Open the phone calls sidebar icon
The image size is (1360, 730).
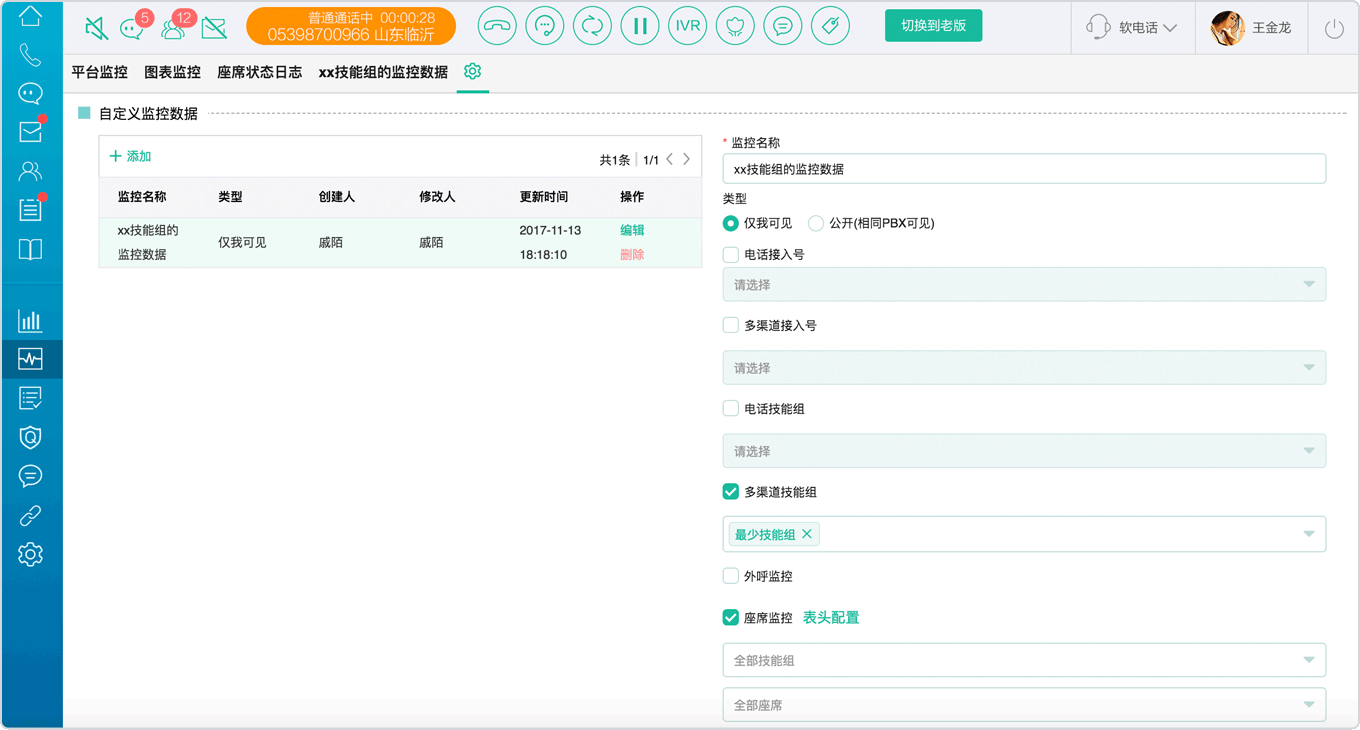(31, 55)
